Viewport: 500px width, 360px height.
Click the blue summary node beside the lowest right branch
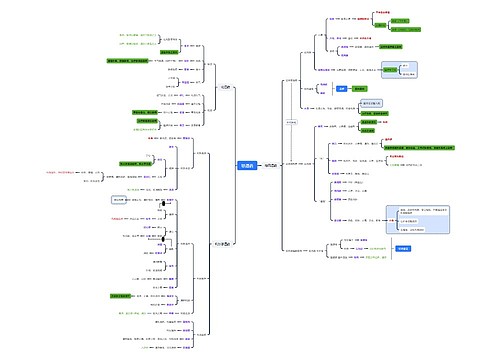pos(403,249)
